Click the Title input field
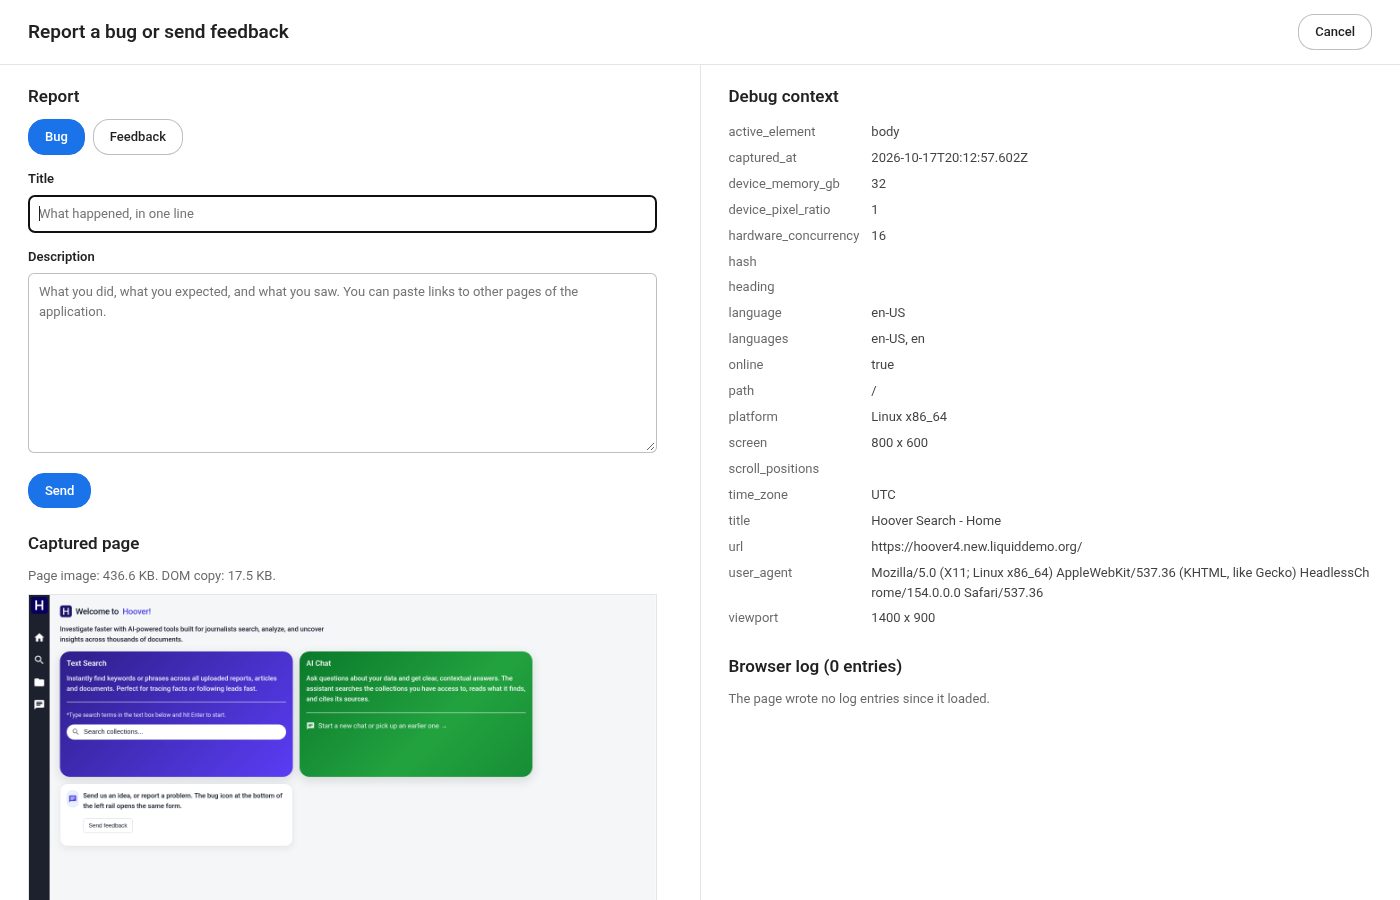Screen dimensions: 1400x900 tap(342, 214)
